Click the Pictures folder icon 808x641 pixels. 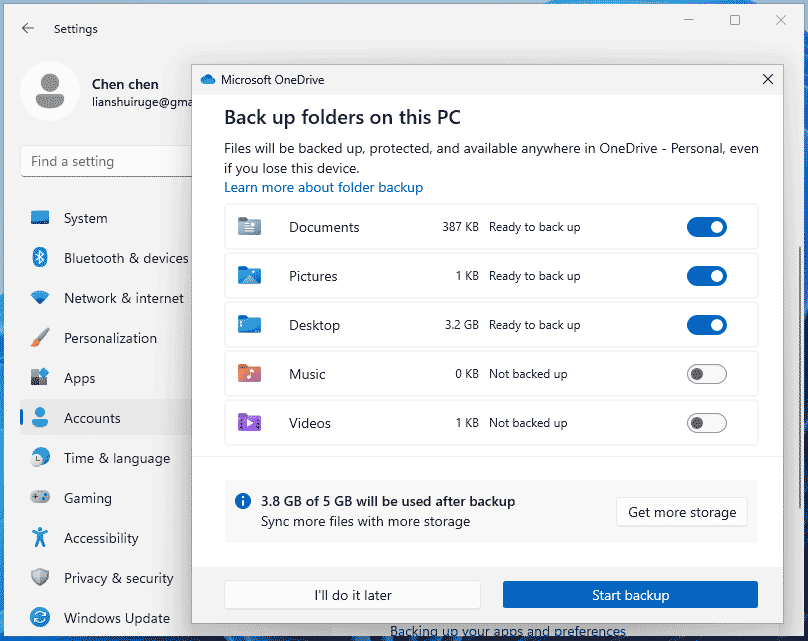click(250, 276)
